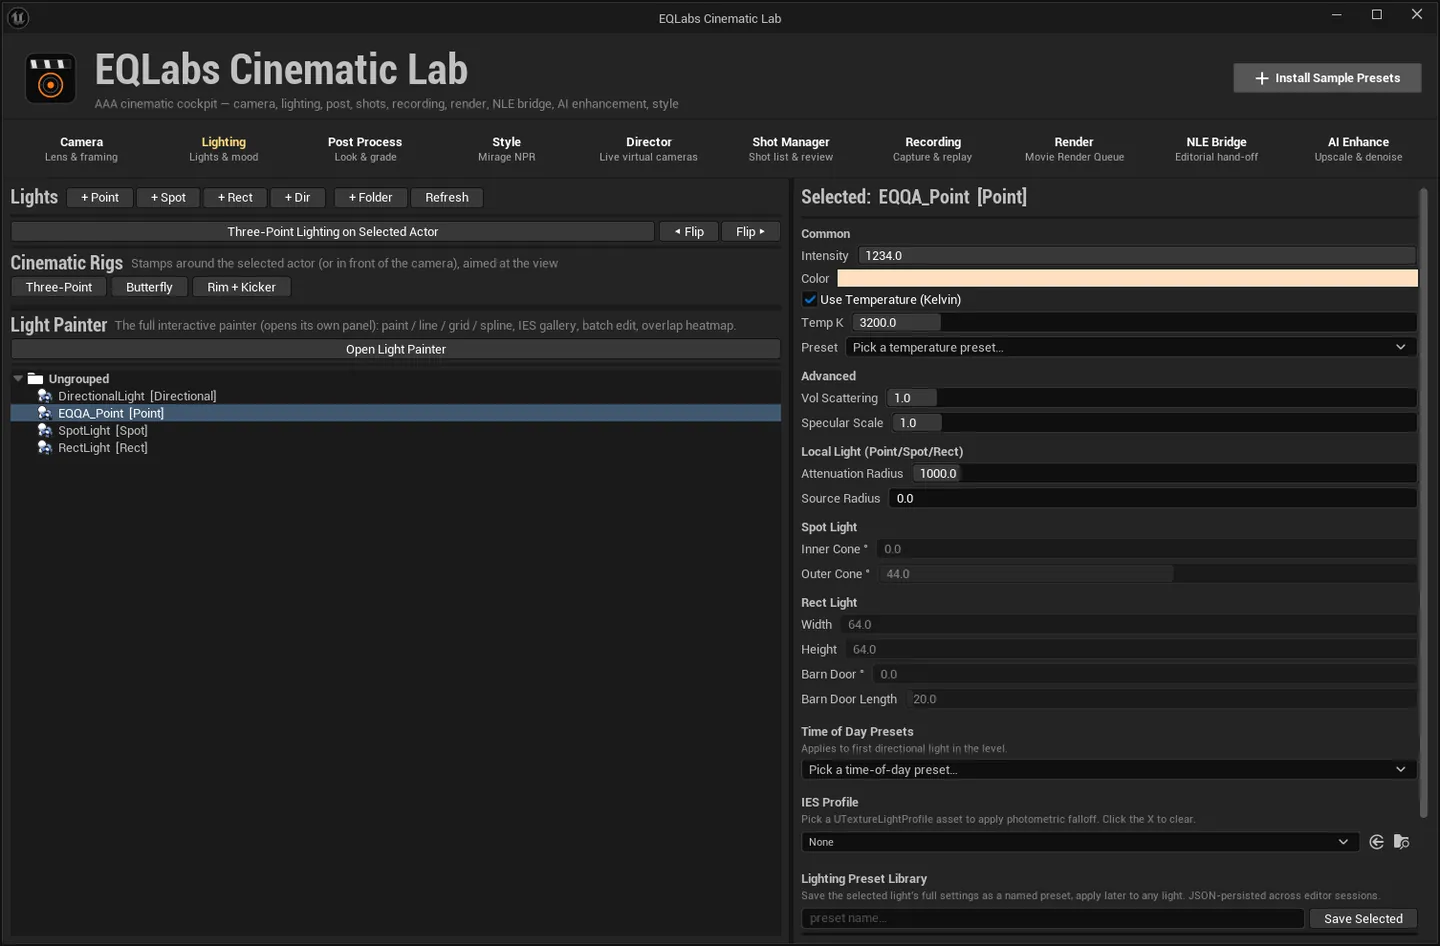Viewport: 1440px width, 946px height.
Task: Focus the preset name text field
Action: pyautogui.click(x=1053, y=918)
